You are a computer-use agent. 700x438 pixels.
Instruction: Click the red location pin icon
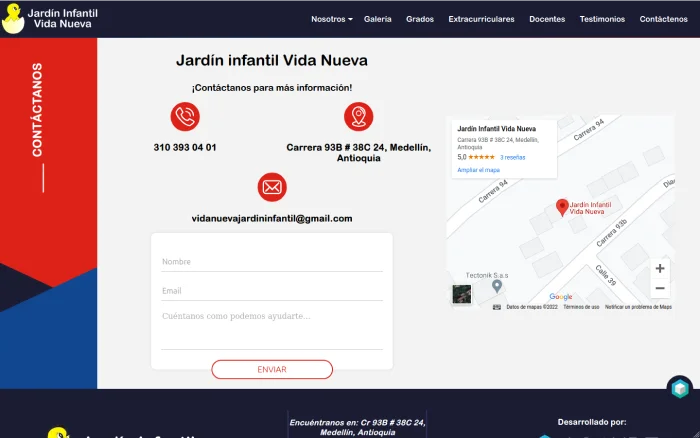click(358, 117)
